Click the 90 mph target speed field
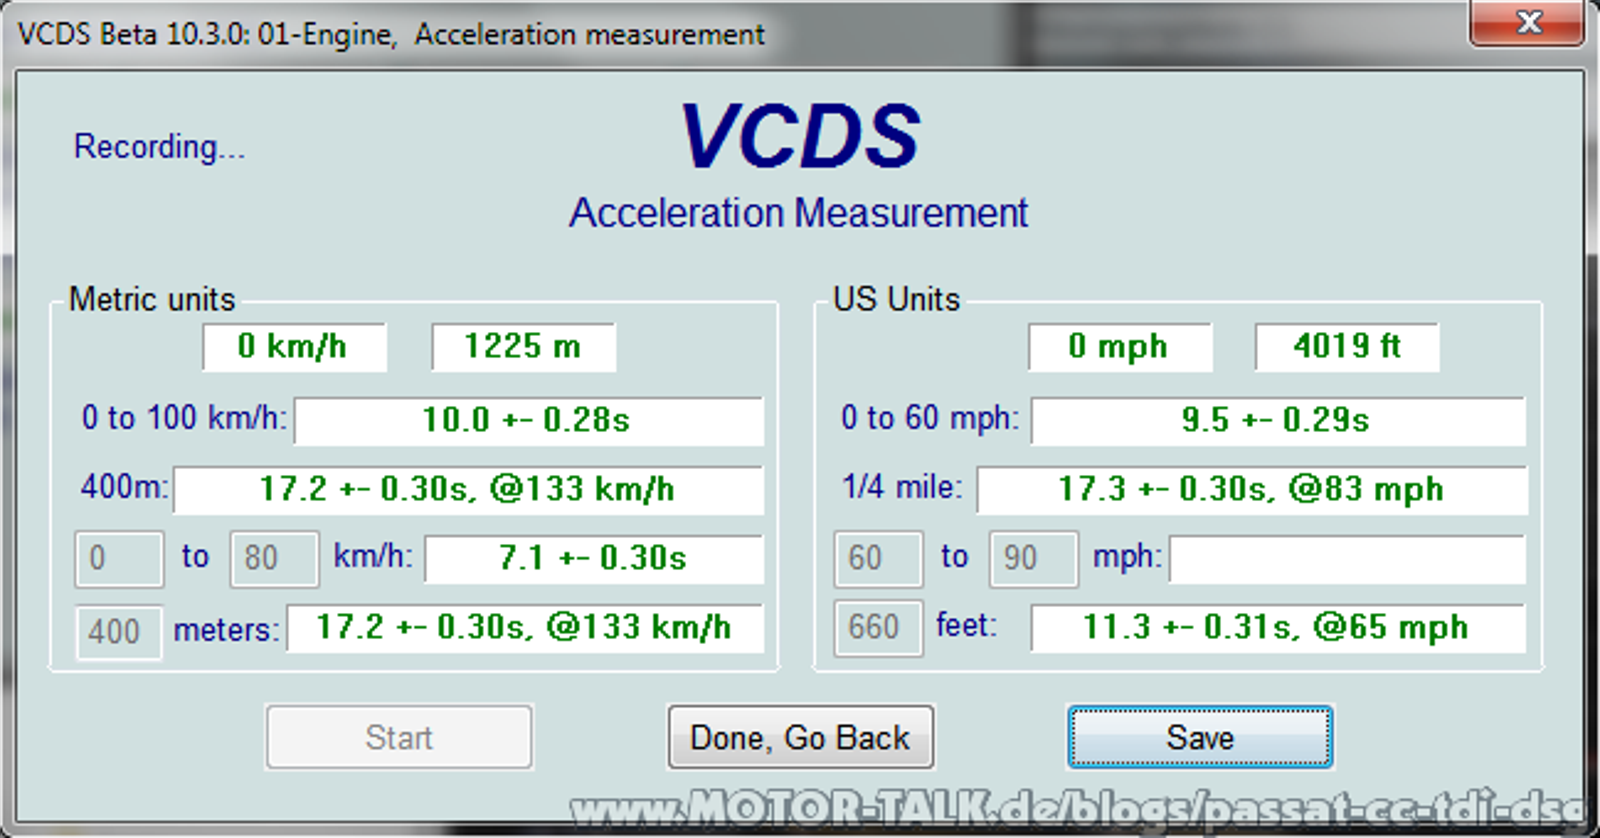 click(1033, 558)
